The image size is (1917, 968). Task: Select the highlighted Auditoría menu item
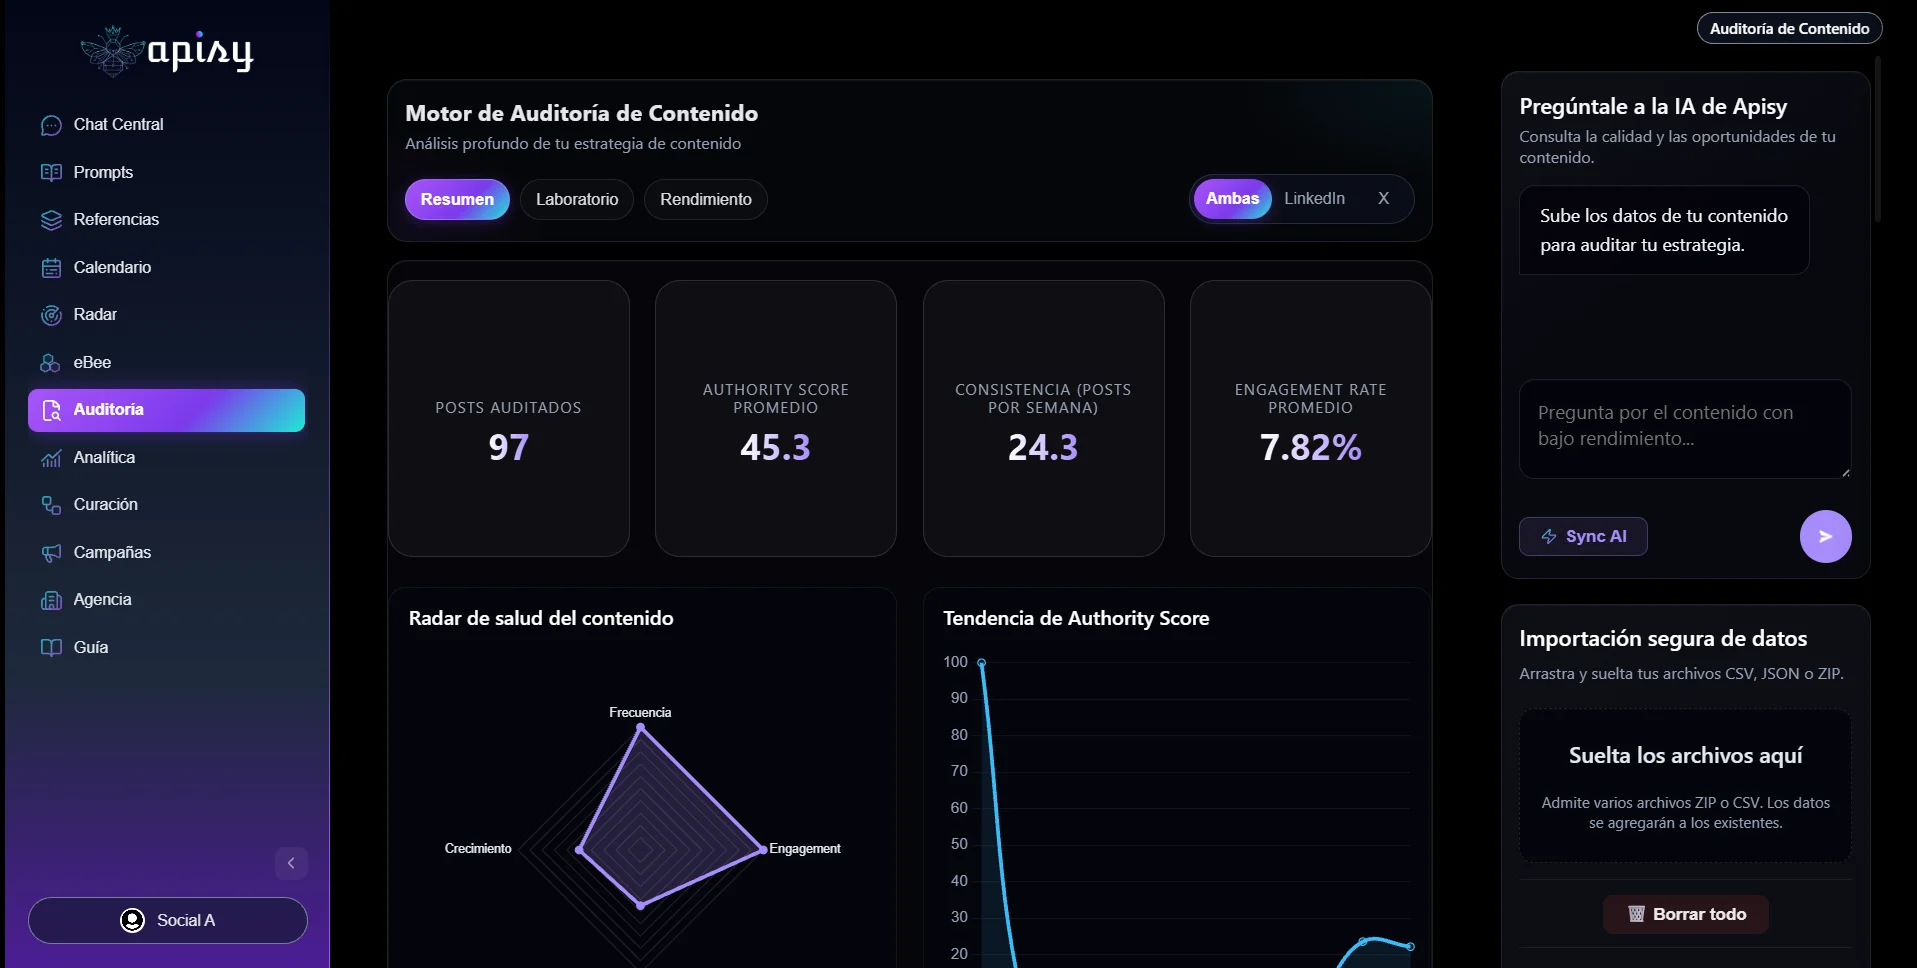(x=166, y=410)
